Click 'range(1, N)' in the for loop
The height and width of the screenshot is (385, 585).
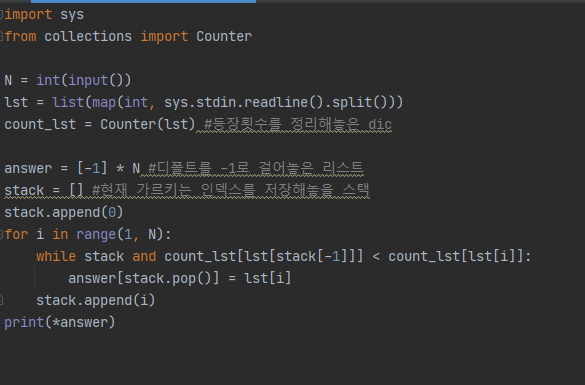pos(119,235)
